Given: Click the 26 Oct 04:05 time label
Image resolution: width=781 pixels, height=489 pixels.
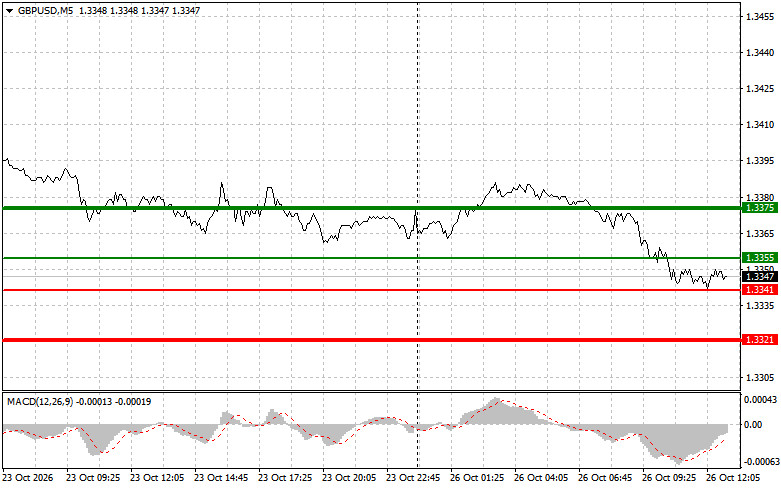Looking at the screenshot, I should 541,478.
